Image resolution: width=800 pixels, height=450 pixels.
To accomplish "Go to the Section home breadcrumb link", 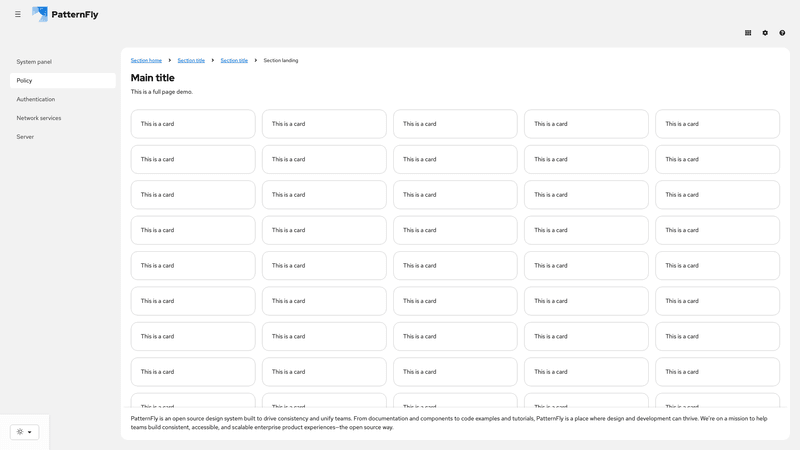I will coord(146,60).
